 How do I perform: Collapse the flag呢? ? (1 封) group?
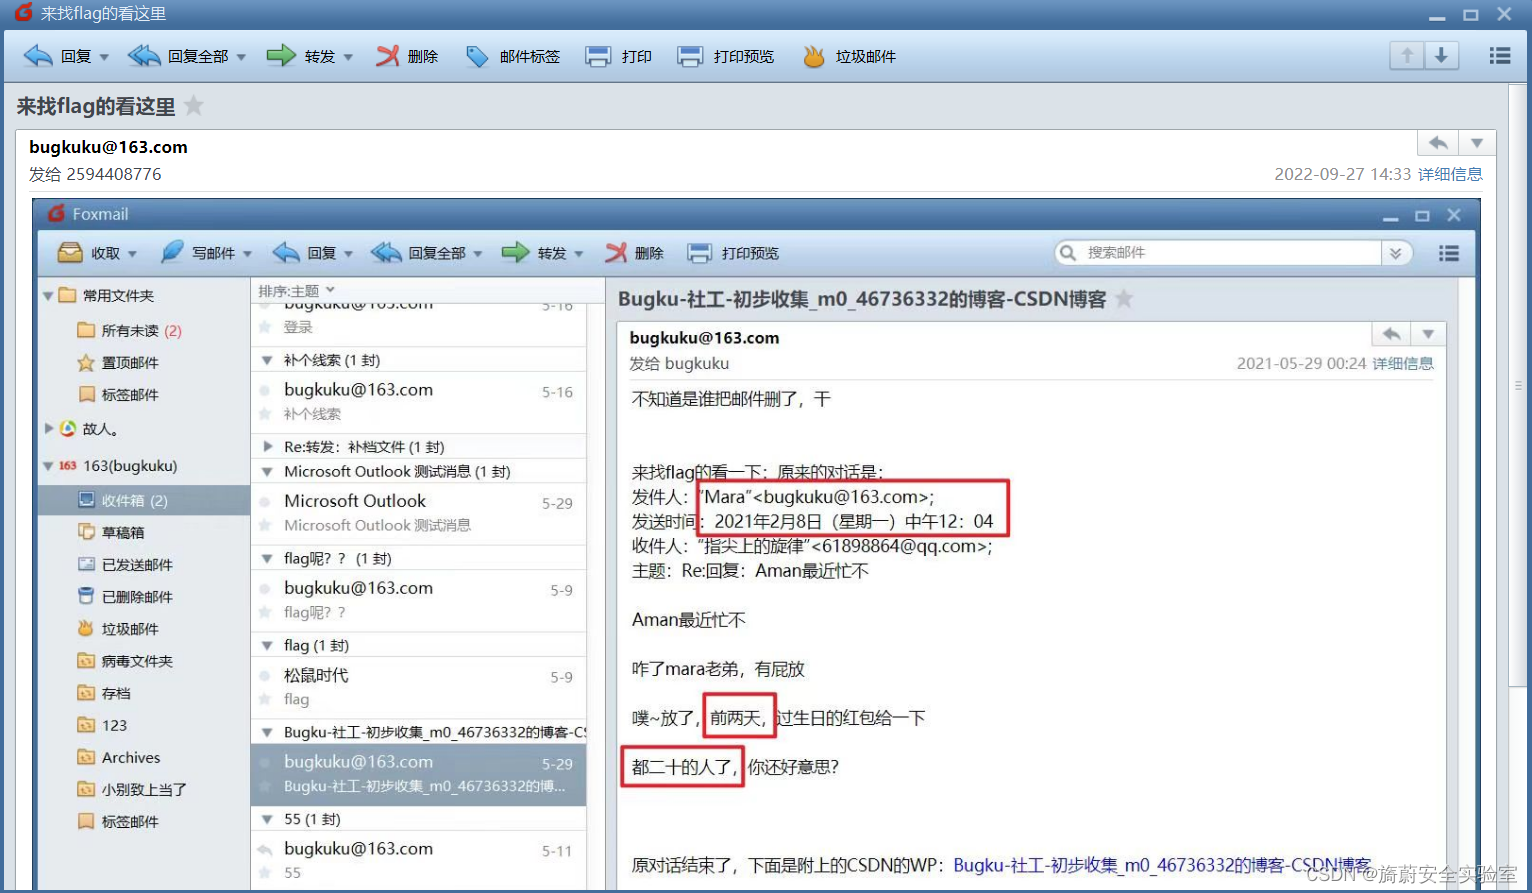(267, 559)
